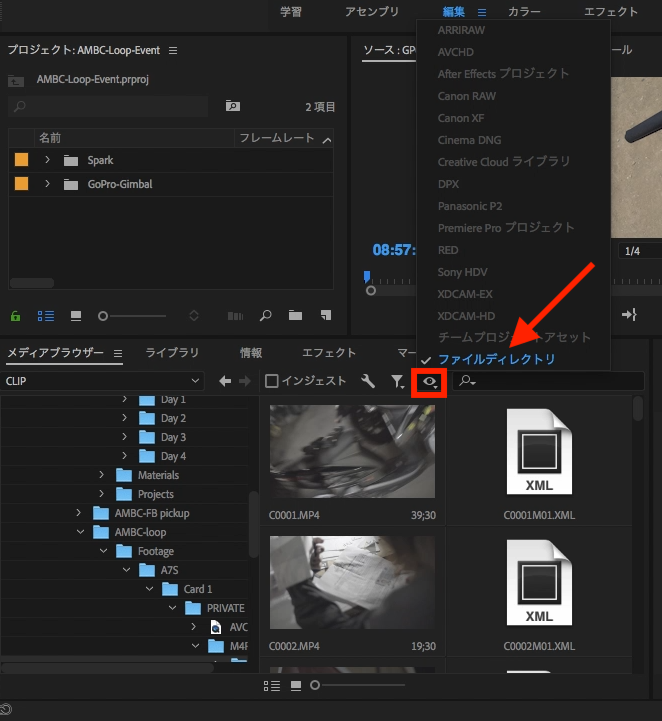Click the Media Browser search icon
The height and width of the screenshot is (721, 662).
coord(467,381)
